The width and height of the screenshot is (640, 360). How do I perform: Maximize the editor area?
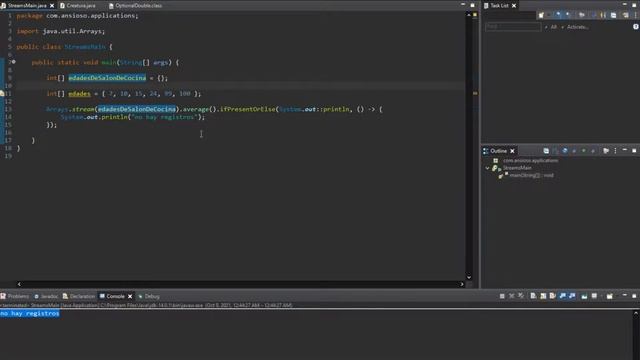pos(472,5)
